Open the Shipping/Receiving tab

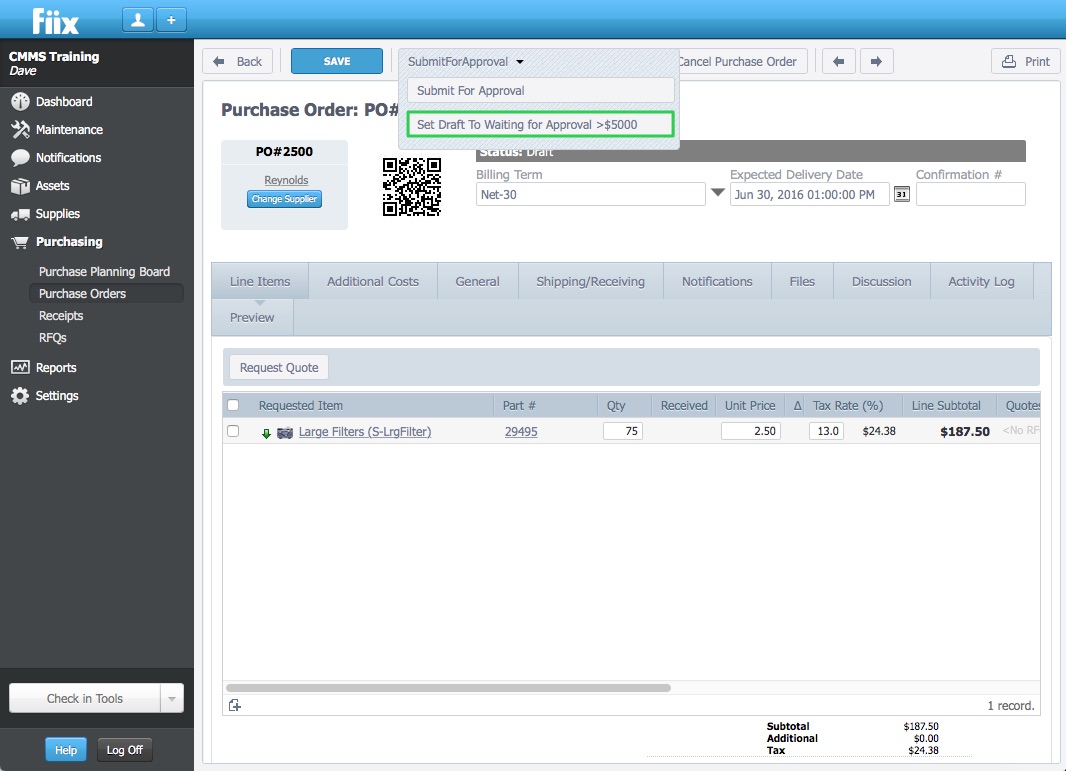pyautogui.click(x=590, y=281)
